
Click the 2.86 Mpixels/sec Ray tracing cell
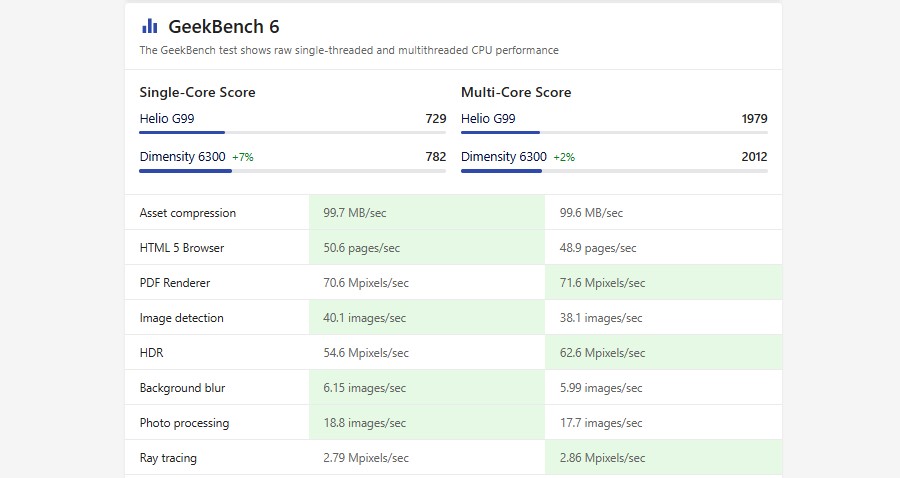point(603,458)
